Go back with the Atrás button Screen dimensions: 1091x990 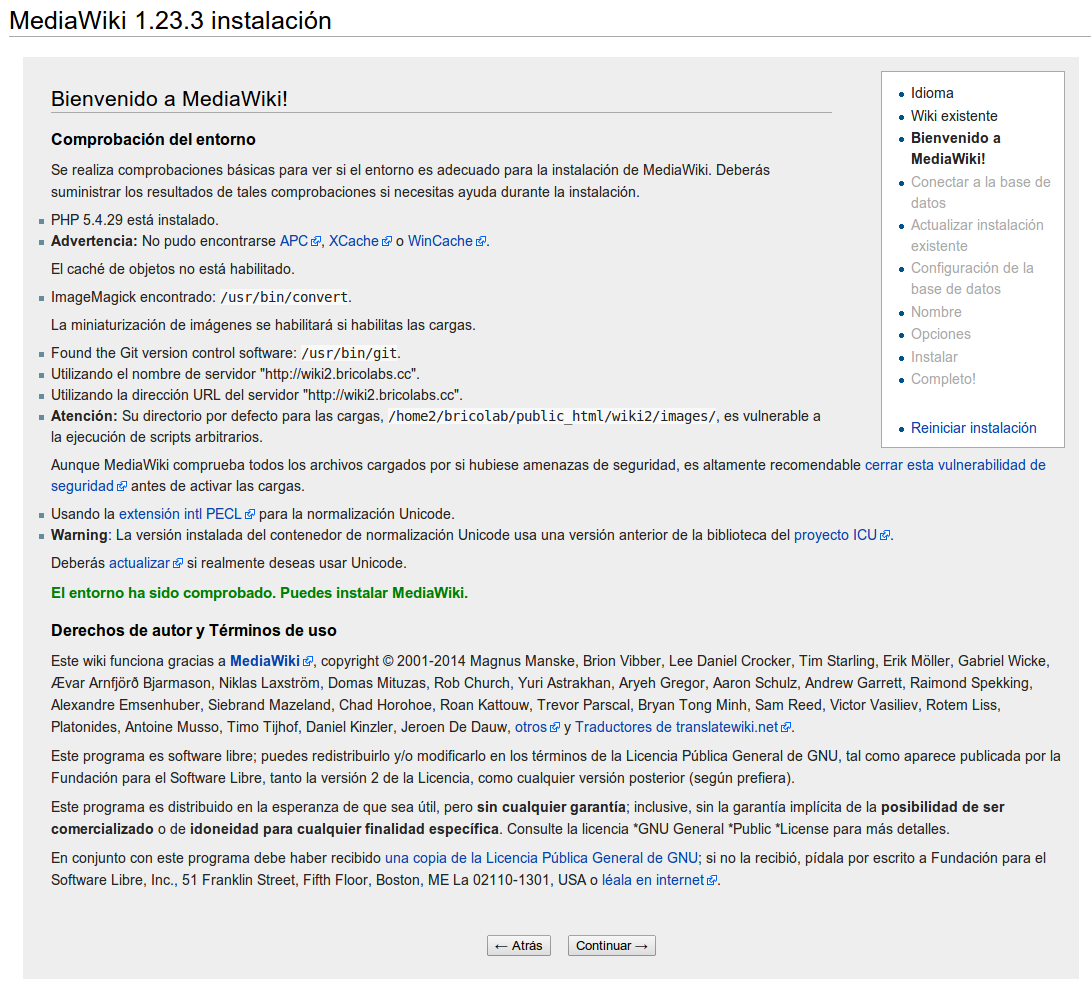point(518,945)
